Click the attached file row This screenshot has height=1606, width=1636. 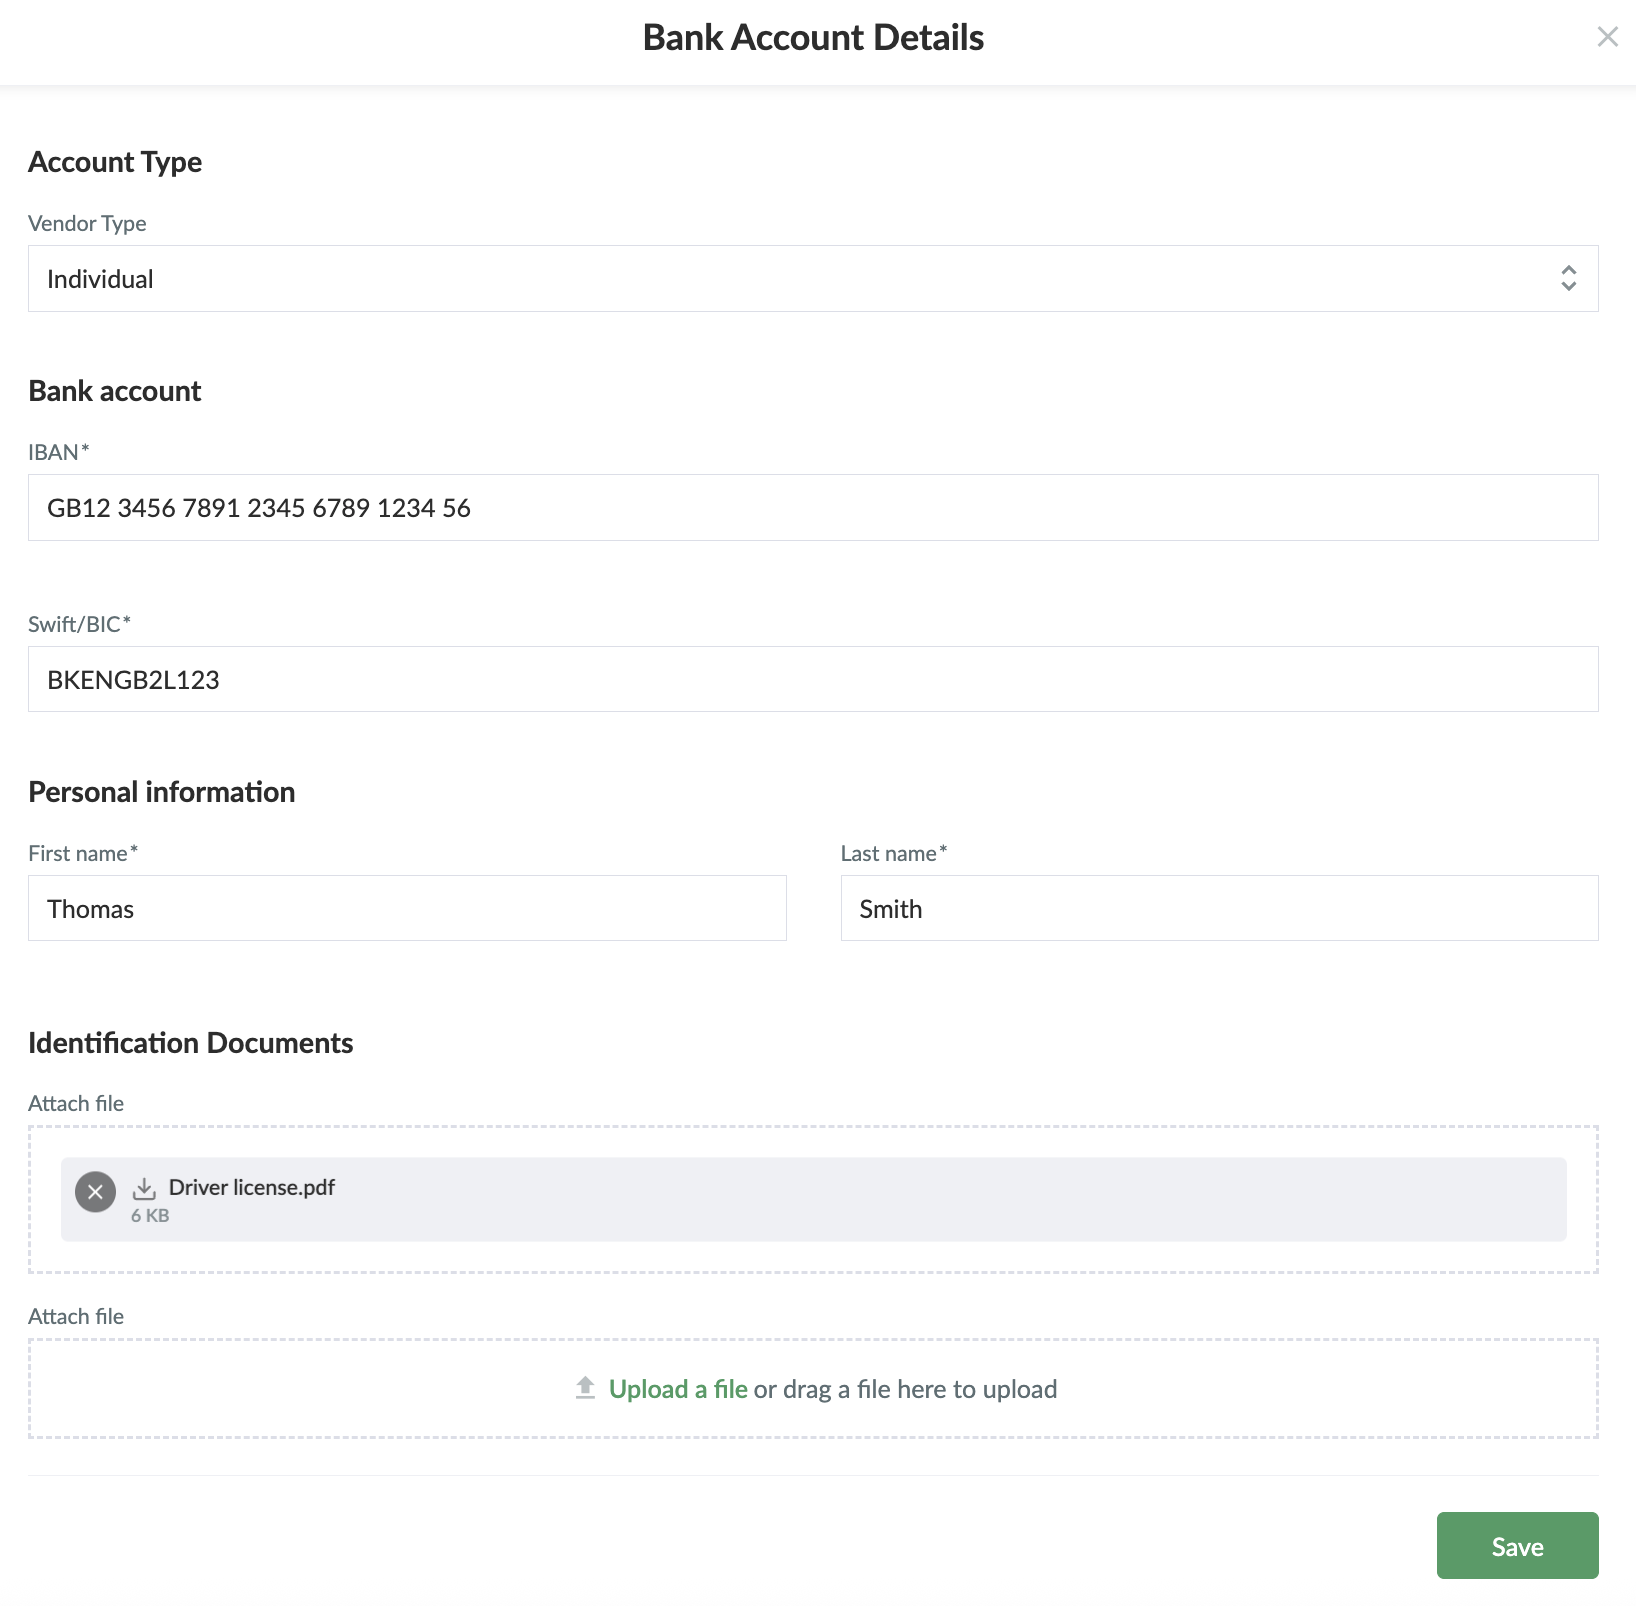click(900, 1200)
